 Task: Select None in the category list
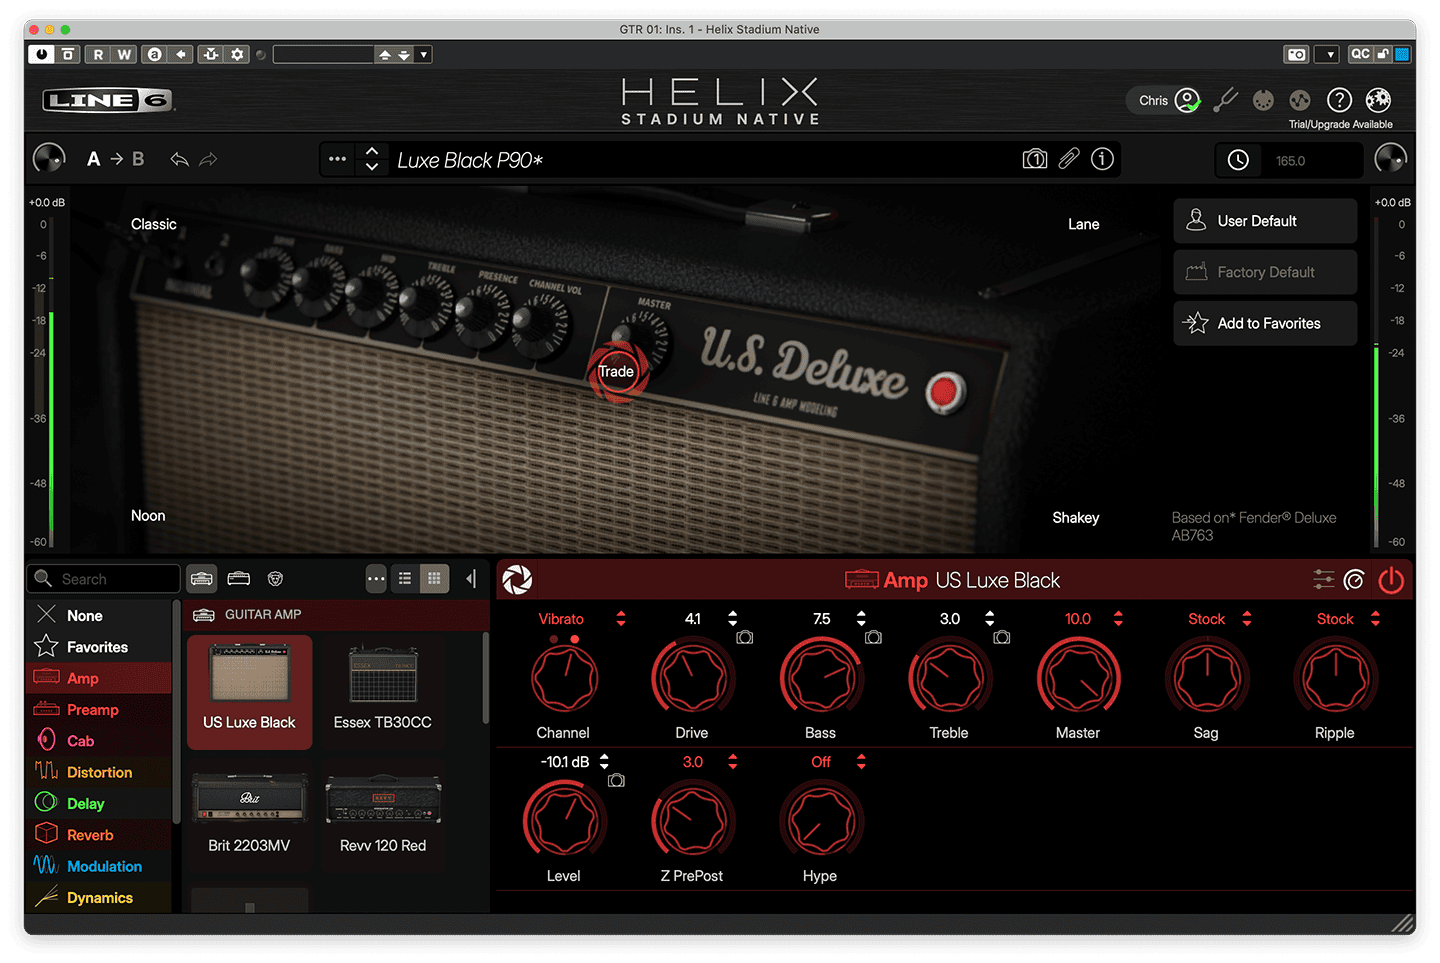pyautogui.click(x=98, y=616)
